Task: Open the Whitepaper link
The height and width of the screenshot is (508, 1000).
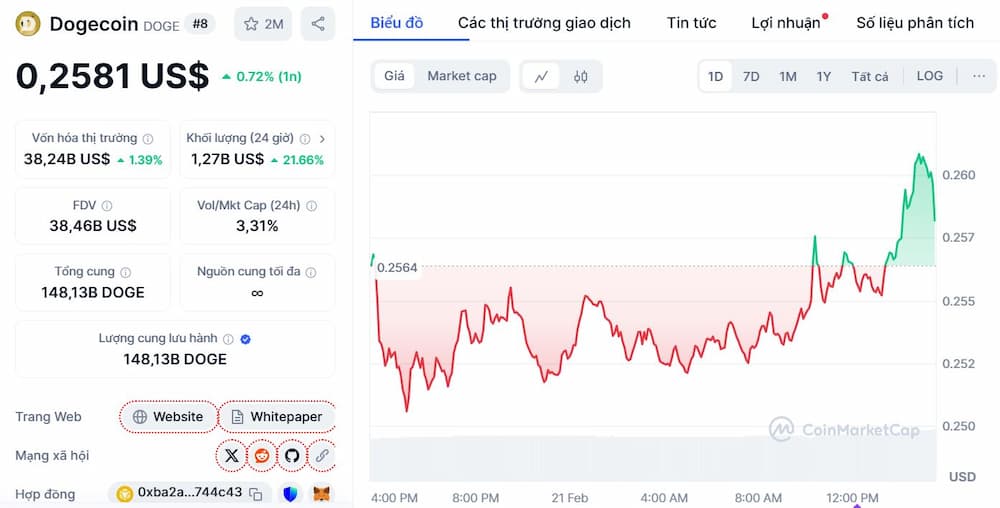Action: pyautogui.click(x=276, y=417)
